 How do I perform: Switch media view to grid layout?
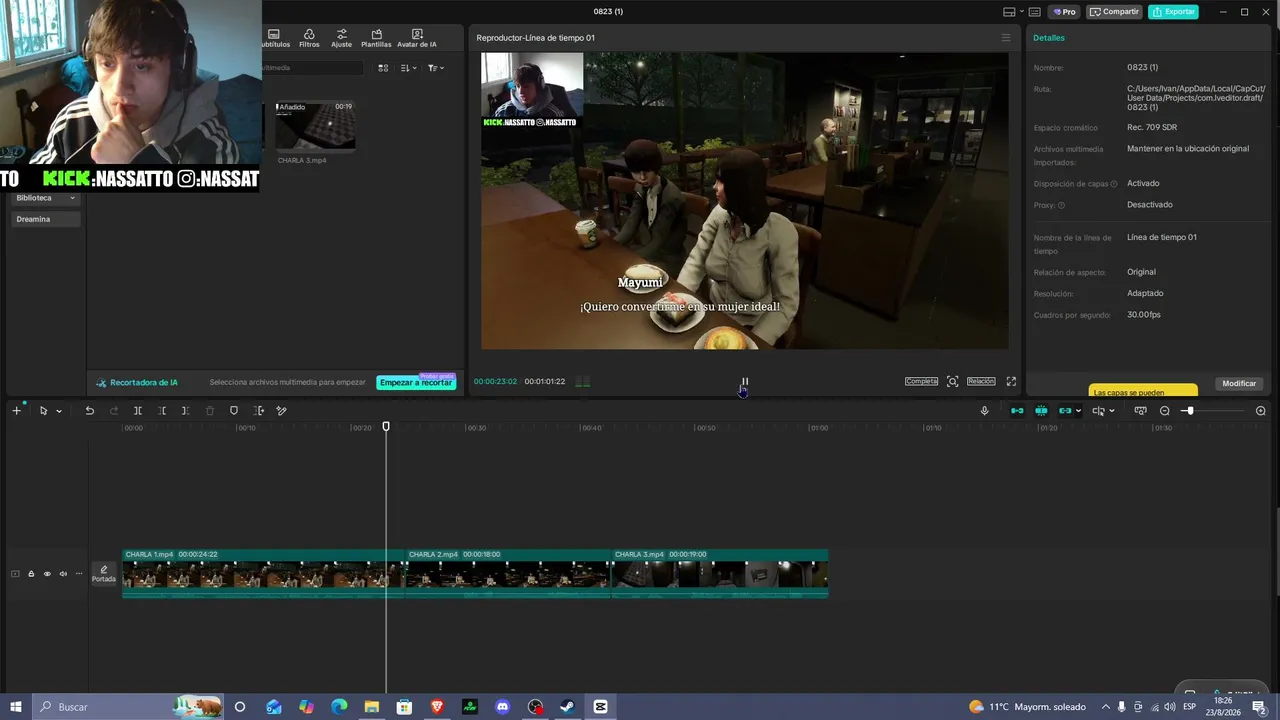(383, 68)
